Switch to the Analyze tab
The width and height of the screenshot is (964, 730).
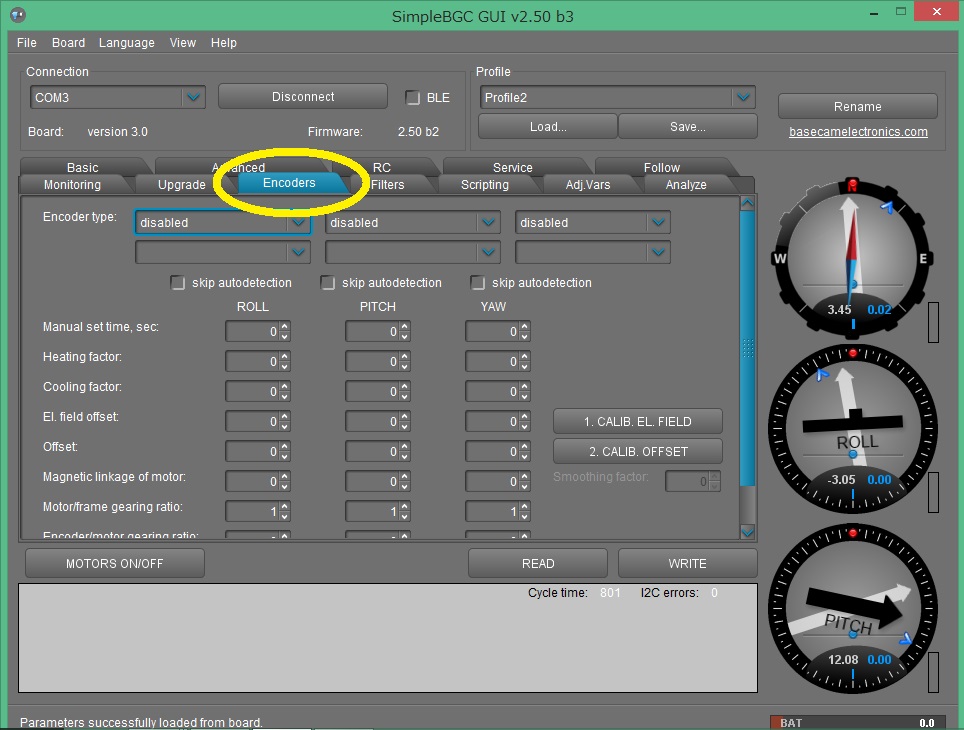pyautogui.click(x=686, y=184)
